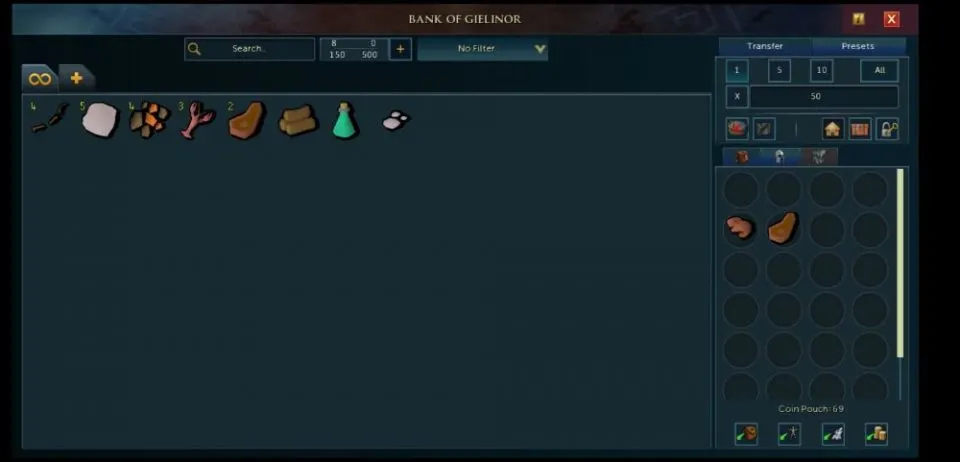The image size is (960, 462).
Task: Click the treasure chest icon
Action: point(860,129)
